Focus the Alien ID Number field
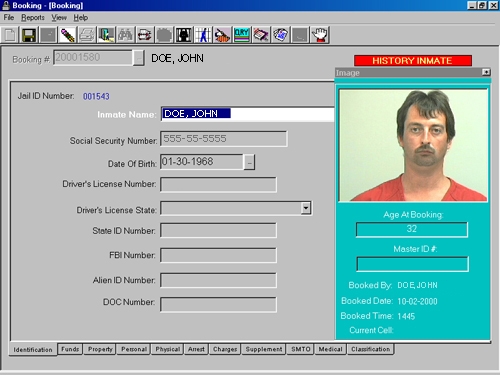Viewport: 500px width, 375px height. click(218, 280)
